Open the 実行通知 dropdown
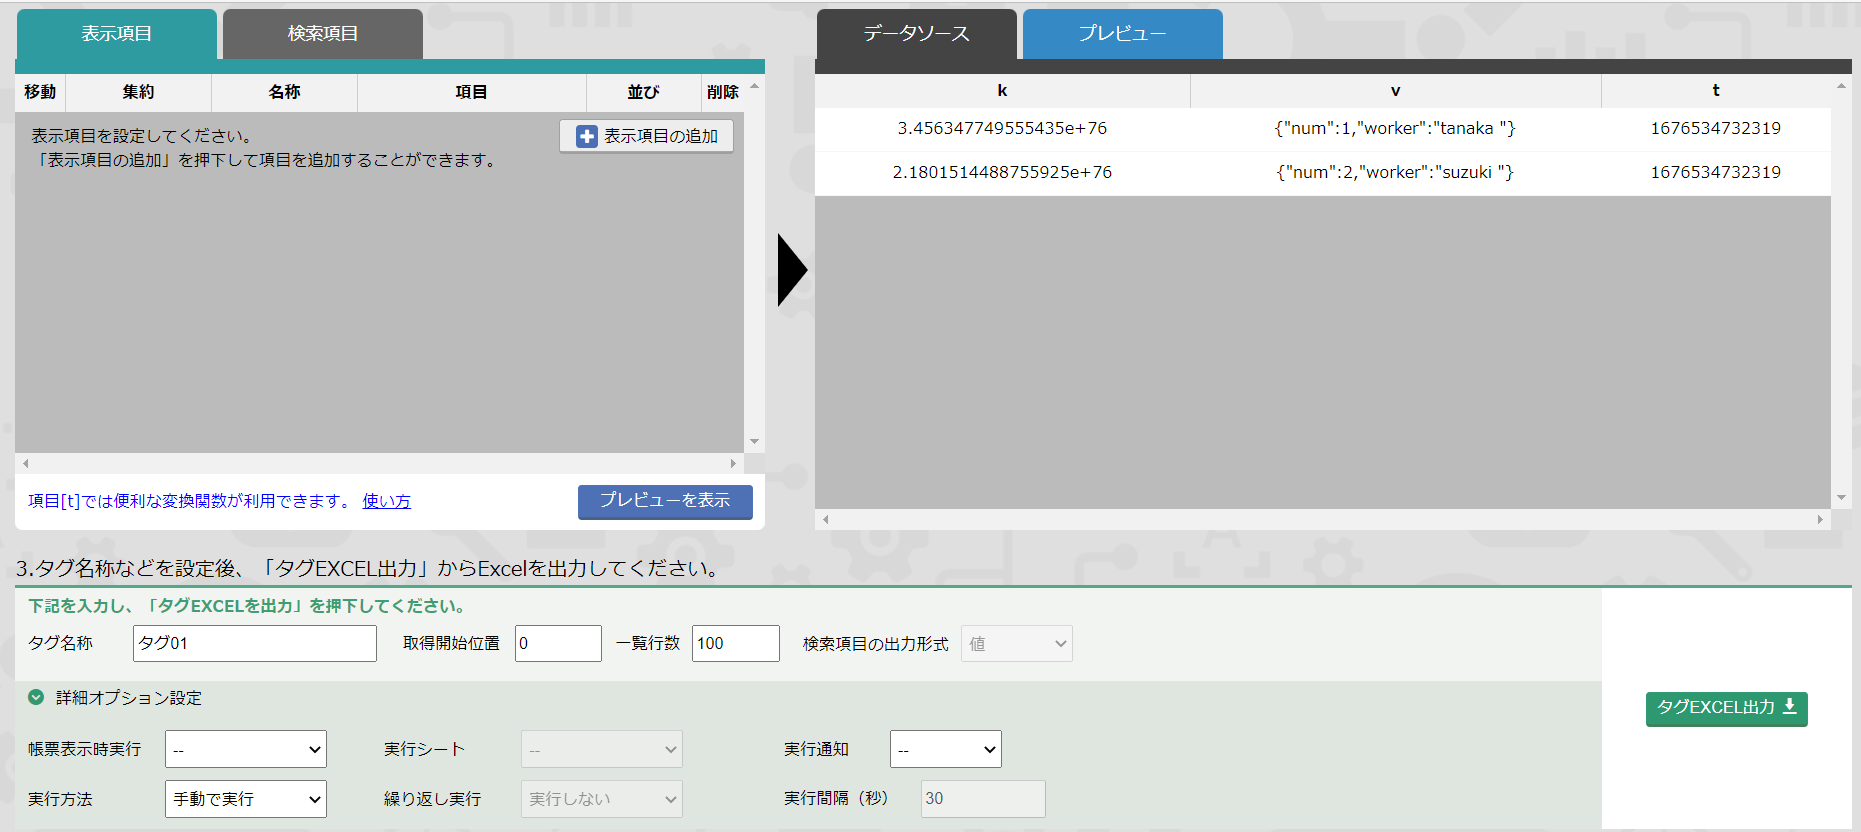 click(946, 749)
